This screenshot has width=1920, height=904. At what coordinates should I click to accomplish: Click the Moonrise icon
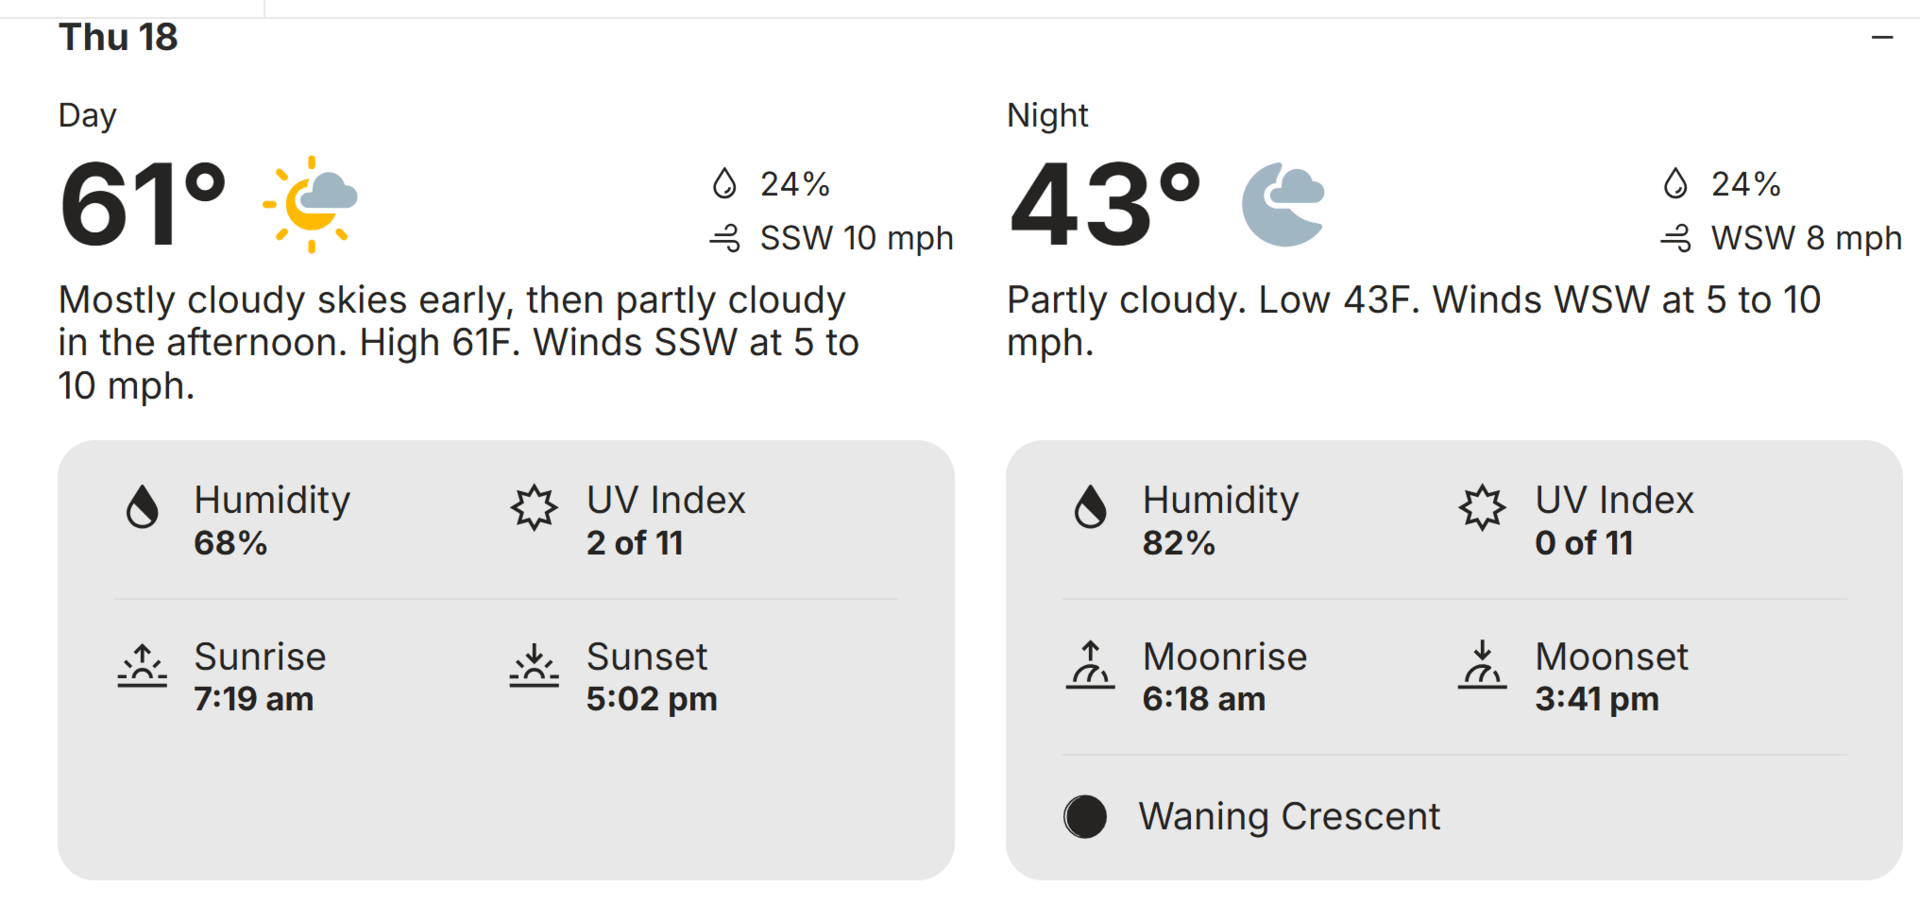click(x=1090, y=665)
